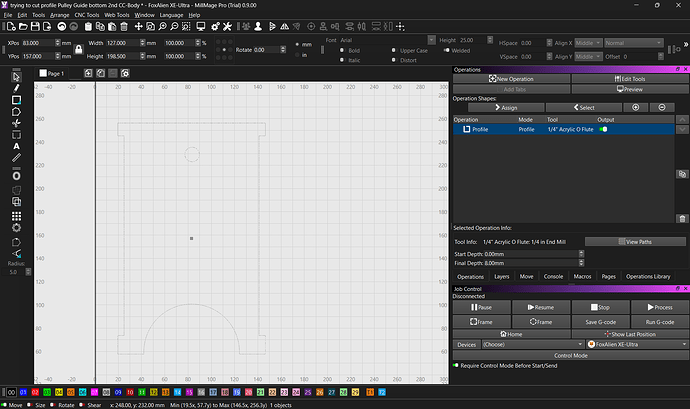690x409 pixels.
Task: Click the View Paths button
Action: coord(635,242)
